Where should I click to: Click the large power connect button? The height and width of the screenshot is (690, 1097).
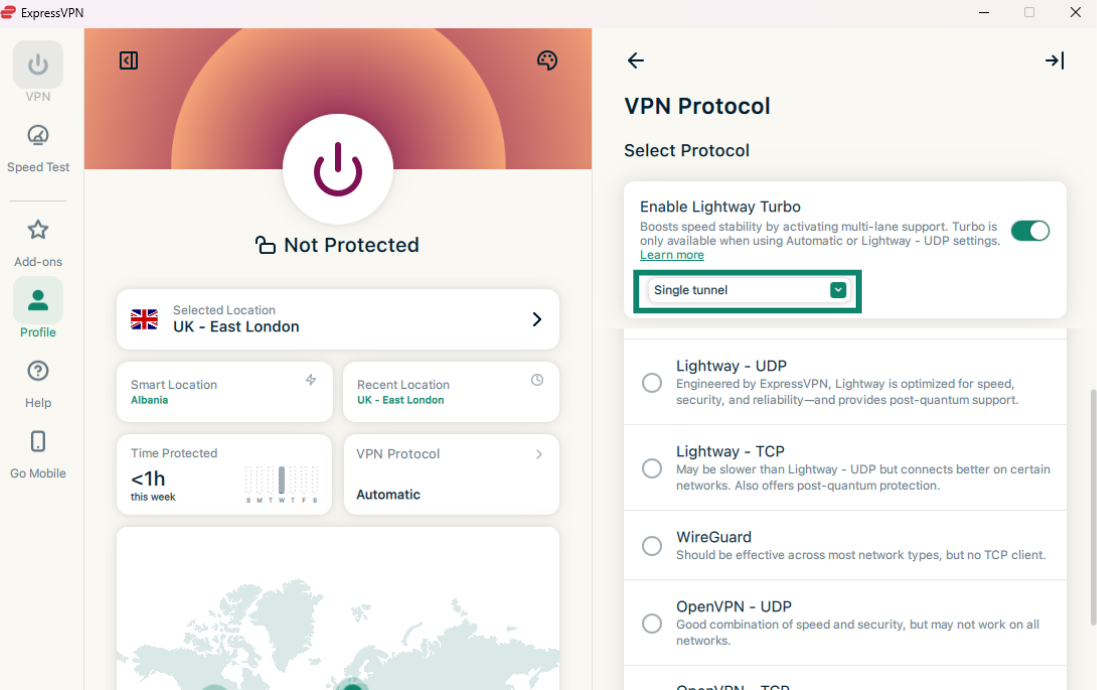pos(338,168)
